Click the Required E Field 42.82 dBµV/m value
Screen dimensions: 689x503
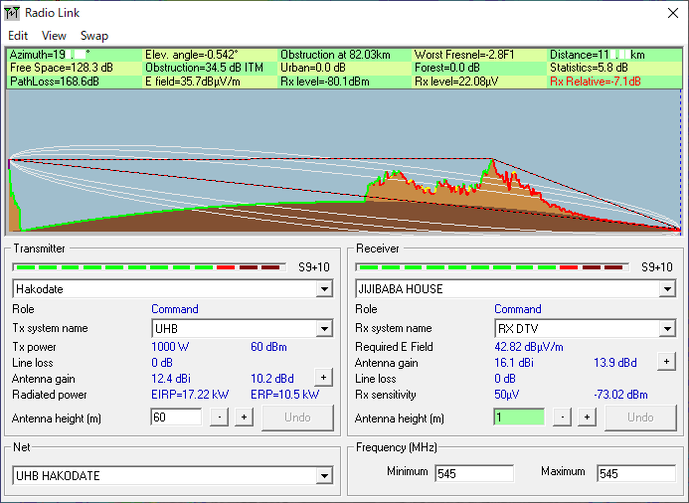click(529, 347)
